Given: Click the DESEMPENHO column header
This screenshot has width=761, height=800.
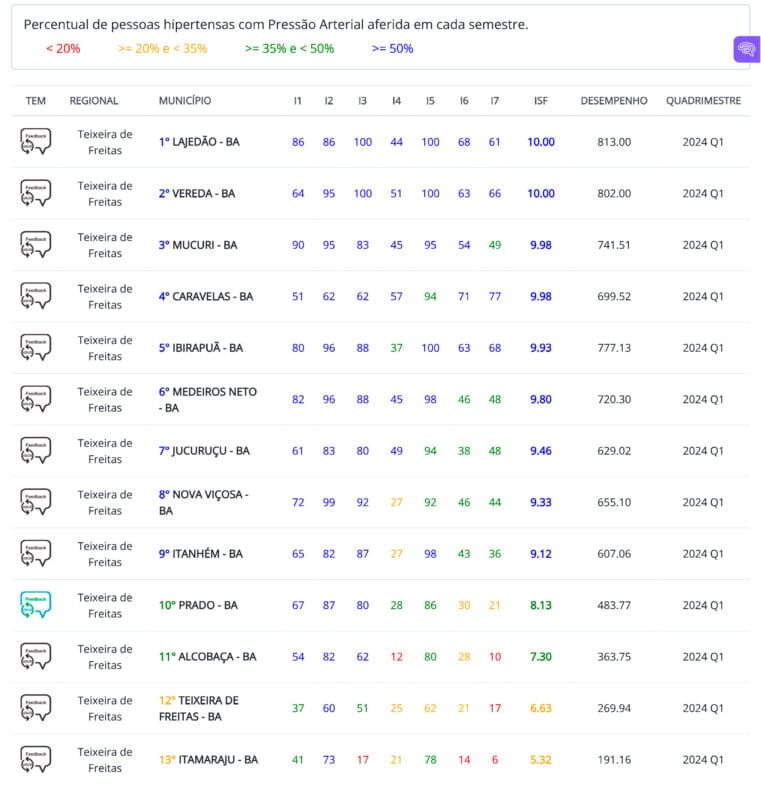Looking at the screenshot, I should 613,101.
